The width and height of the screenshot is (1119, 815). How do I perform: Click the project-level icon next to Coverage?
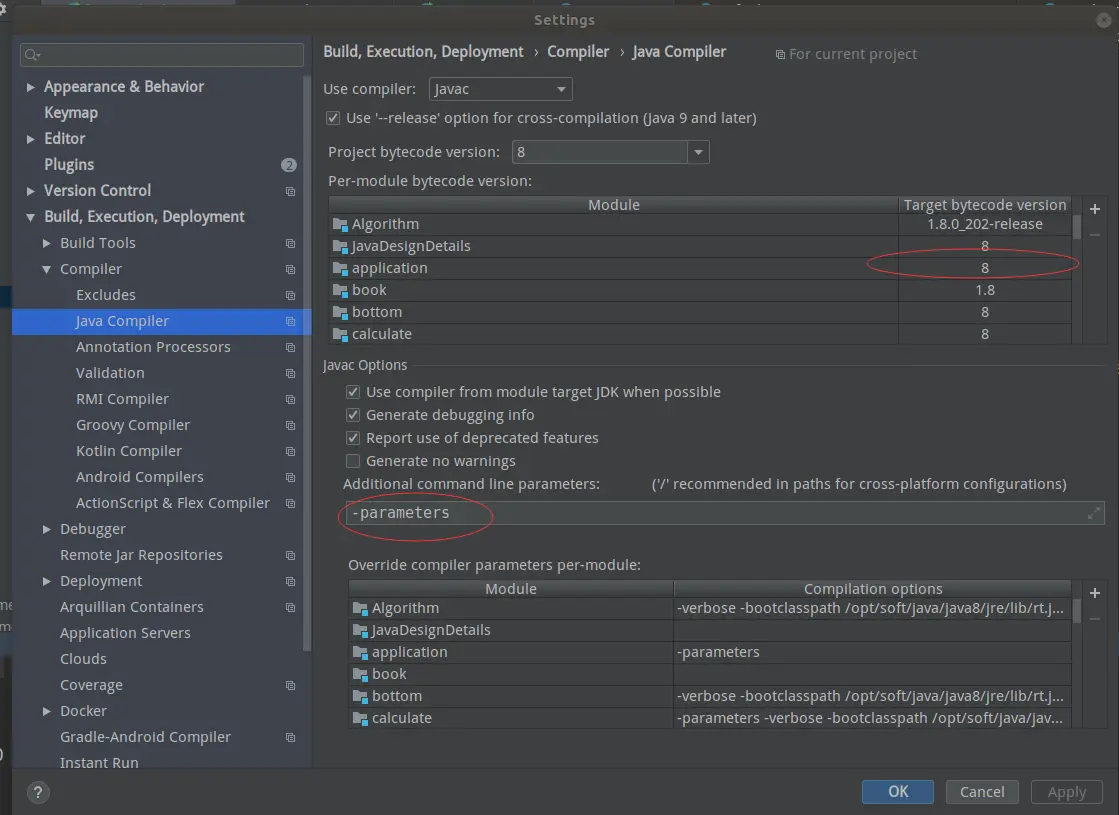coord(290,685)
